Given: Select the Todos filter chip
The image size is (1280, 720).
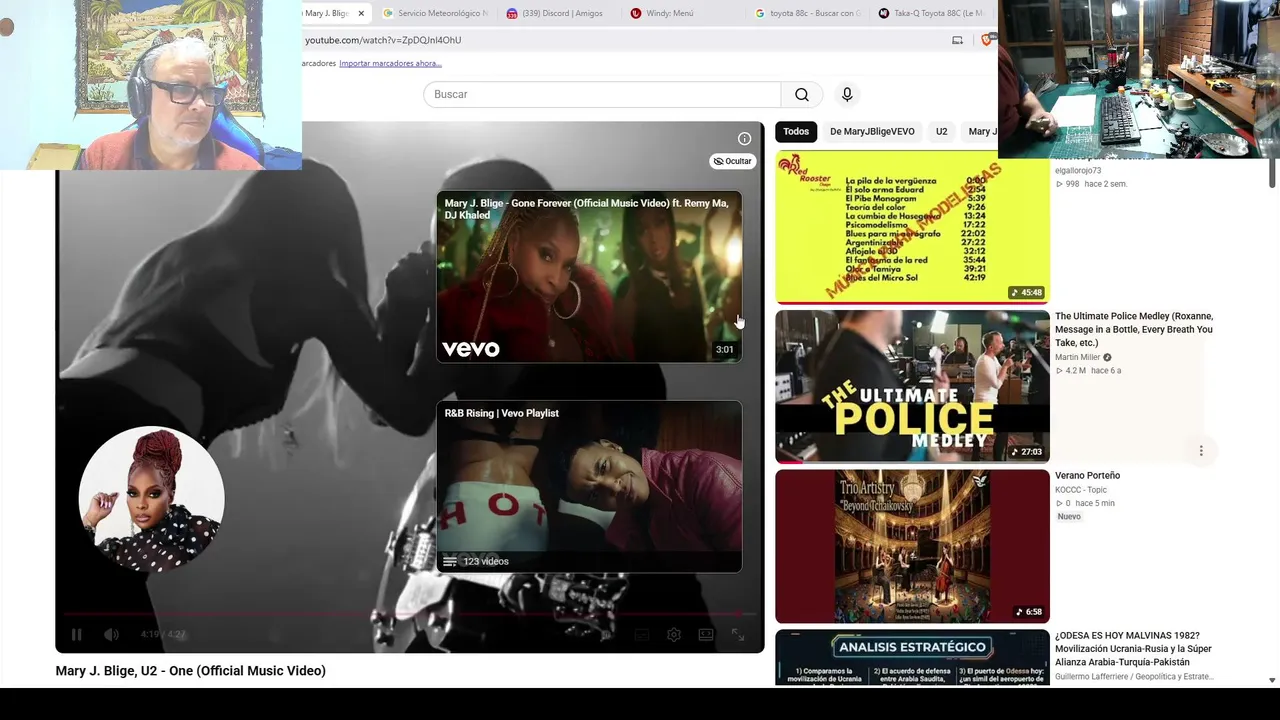Looking at the screenshot, I should coord(796,131).
